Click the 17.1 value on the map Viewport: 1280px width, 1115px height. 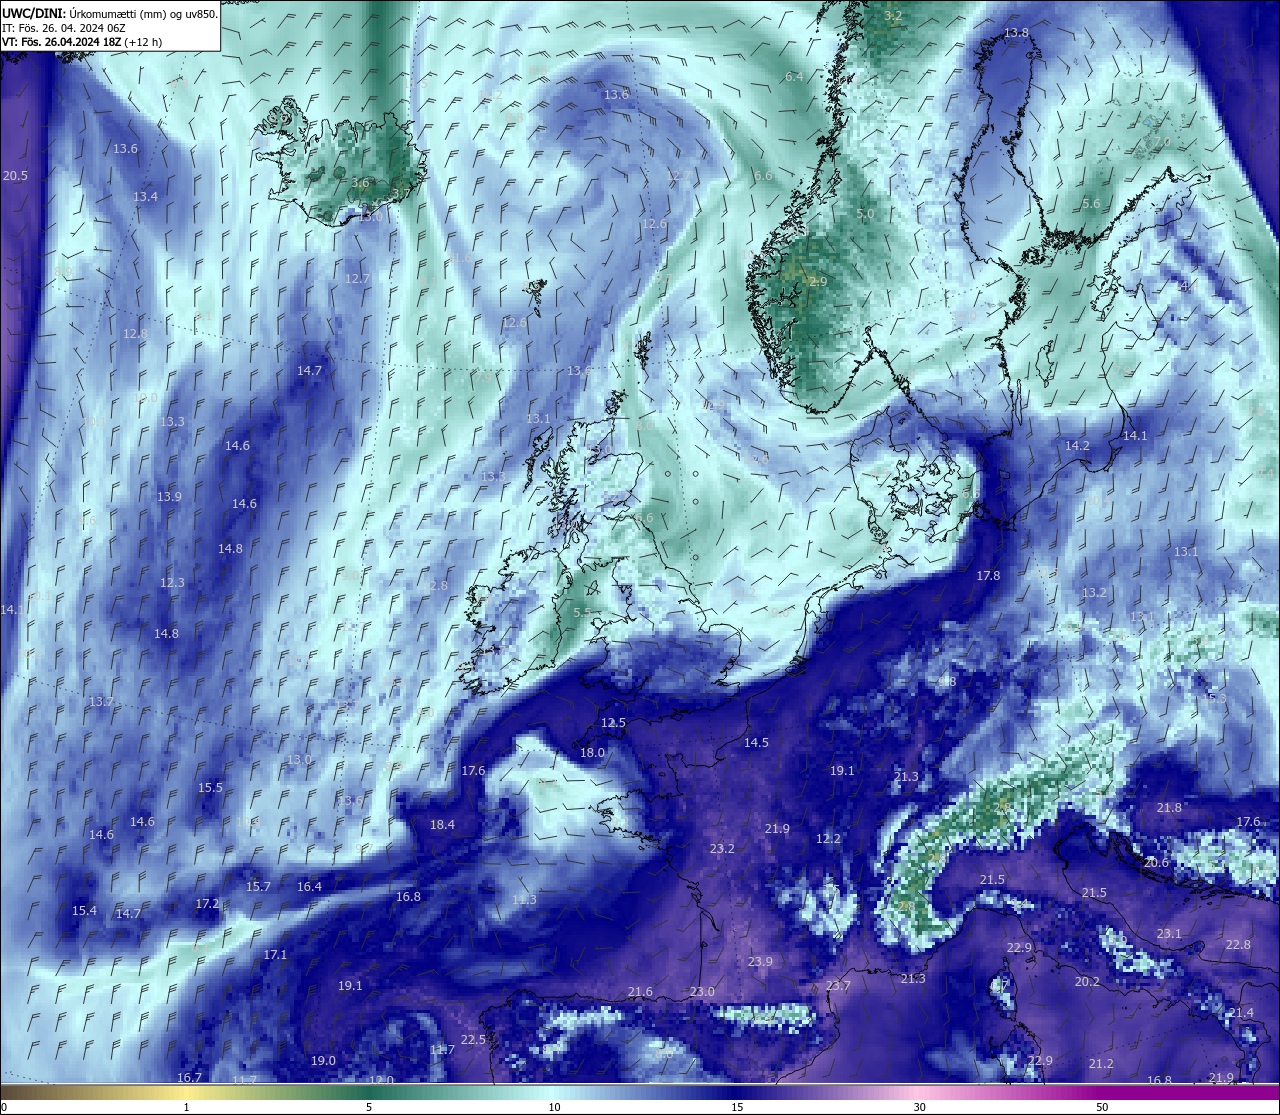pyautogui.click(x=275, y=955)
